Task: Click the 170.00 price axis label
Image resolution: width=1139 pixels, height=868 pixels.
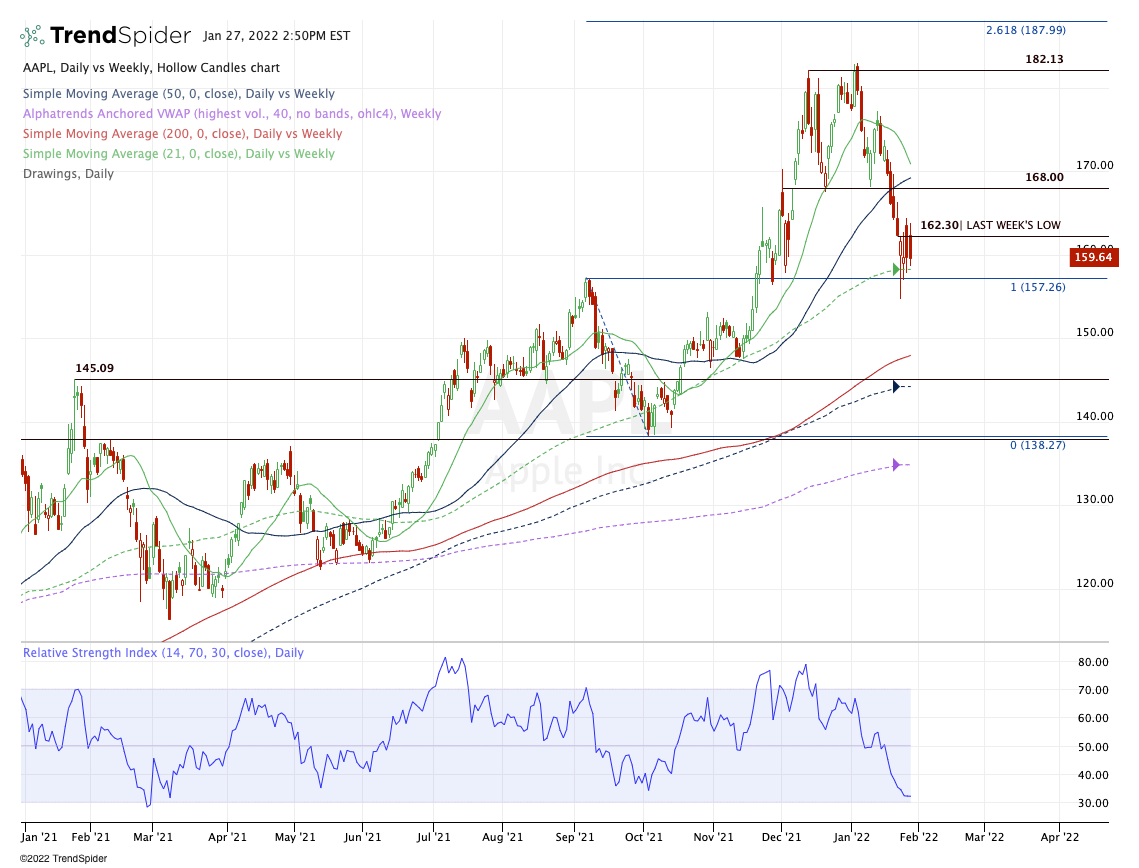Action: coord(1095,165)
